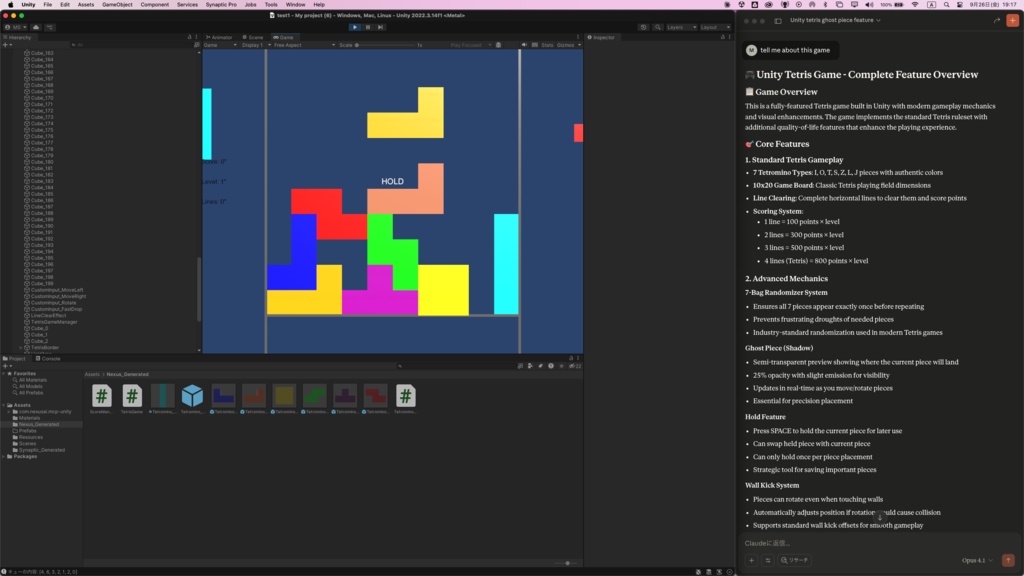Click the attach (+) icon in Claude's input bar
Image resolution: width=1024 pixels, height=576 pixels.
pos(751,561)
